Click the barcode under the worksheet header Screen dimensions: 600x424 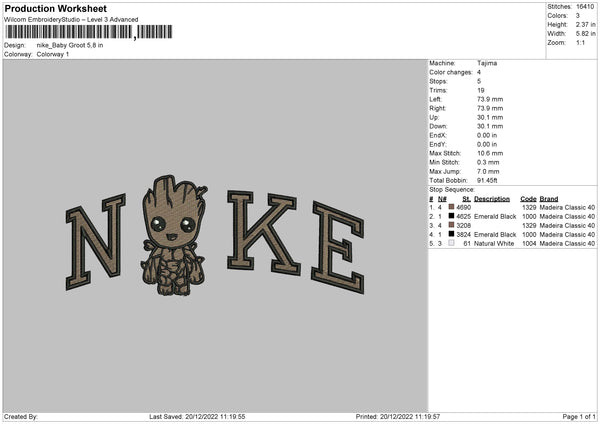click(88, 32)
